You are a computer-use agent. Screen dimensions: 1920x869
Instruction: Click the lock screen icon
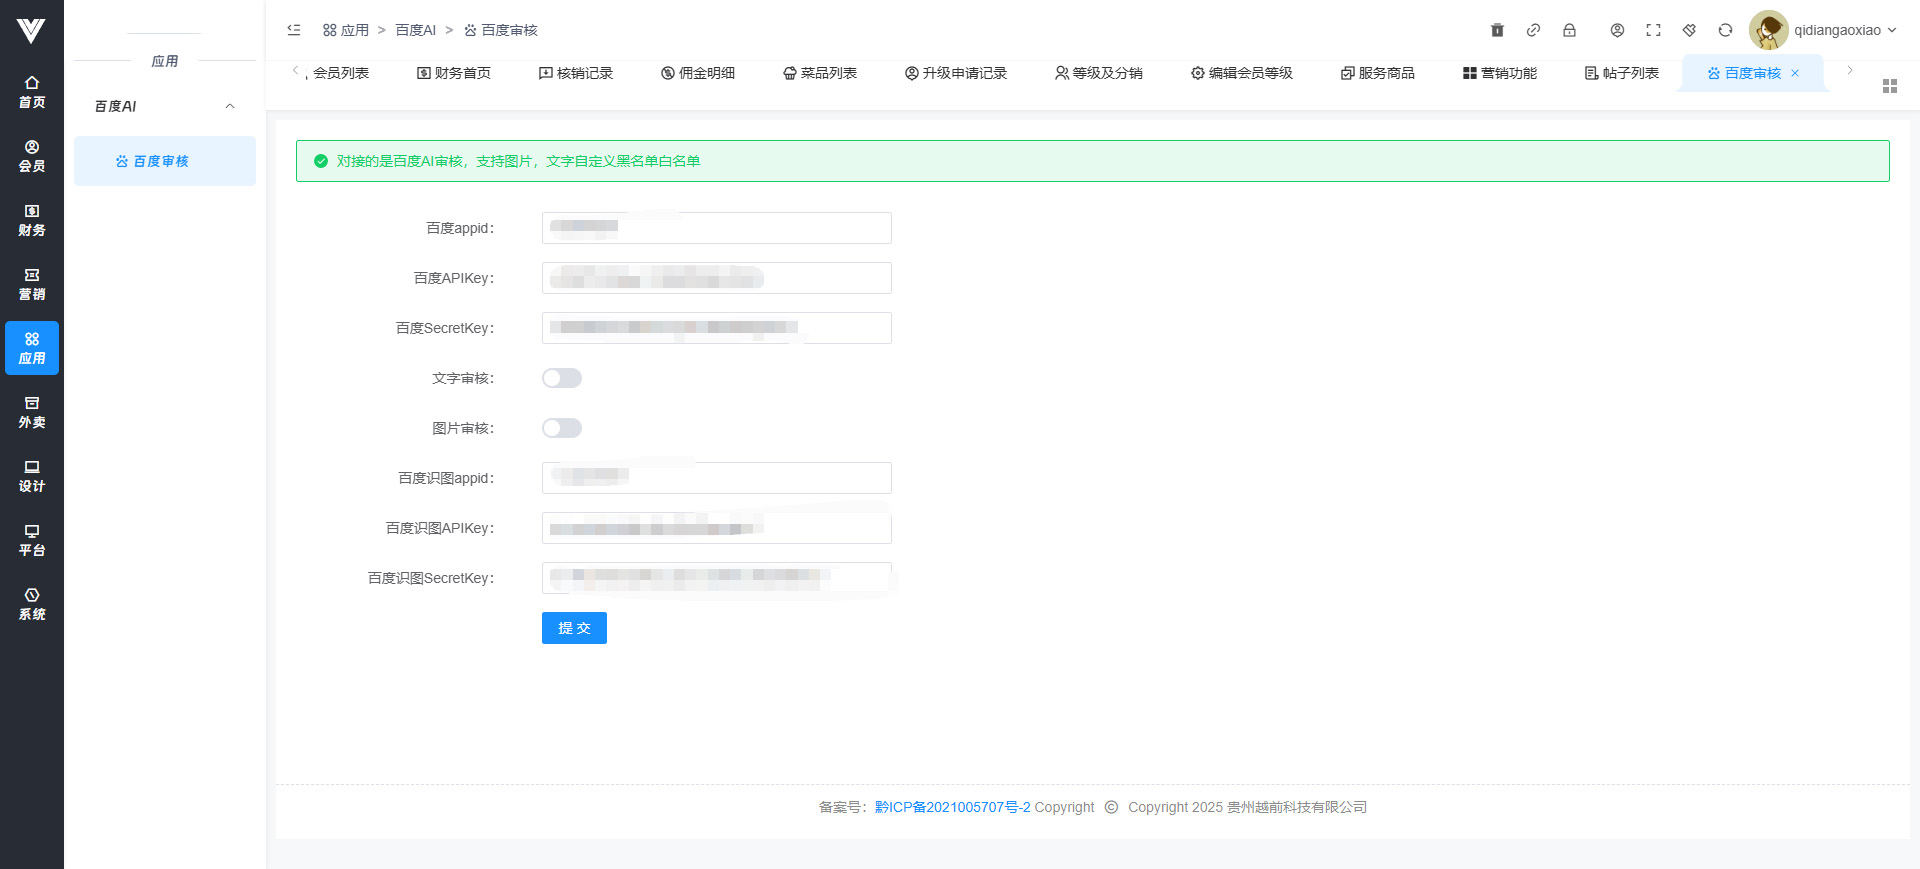1569,30
